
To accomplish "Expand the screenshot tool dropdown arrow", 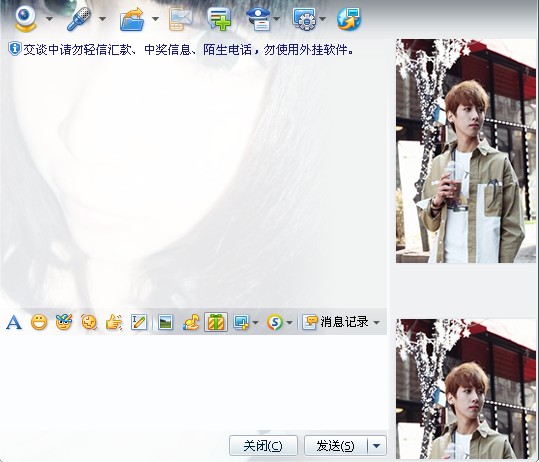I will click(255, 322).
